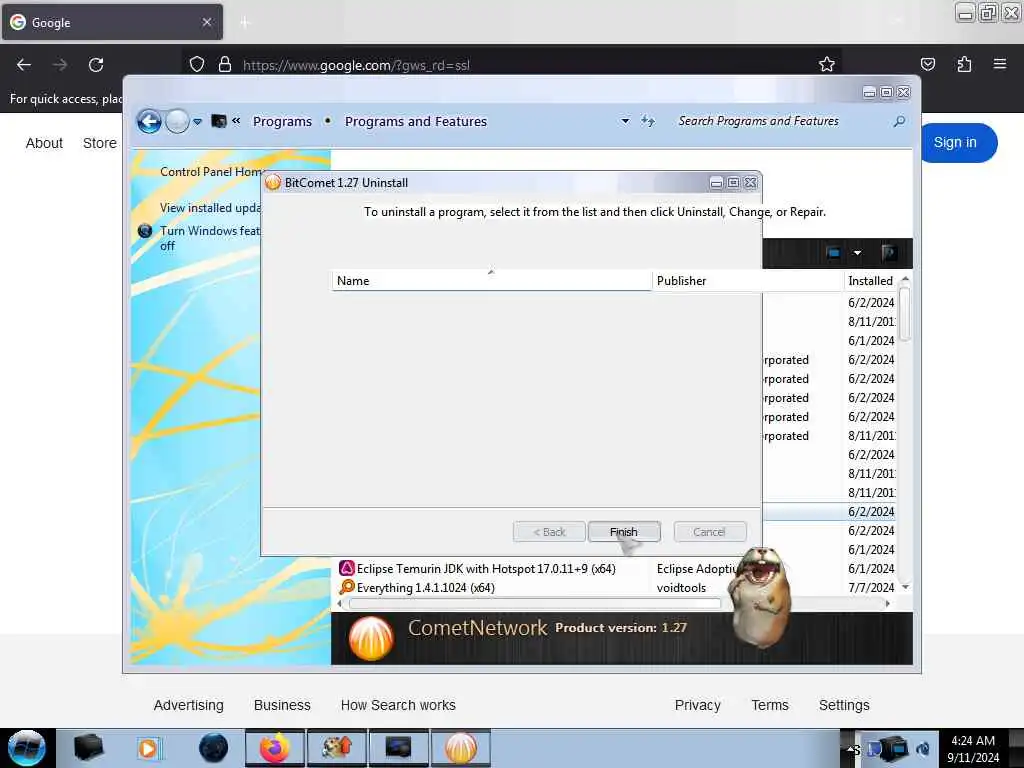The image size is (1024, 768).
Task: Sort by Name column header
Action: coord(492,281)
